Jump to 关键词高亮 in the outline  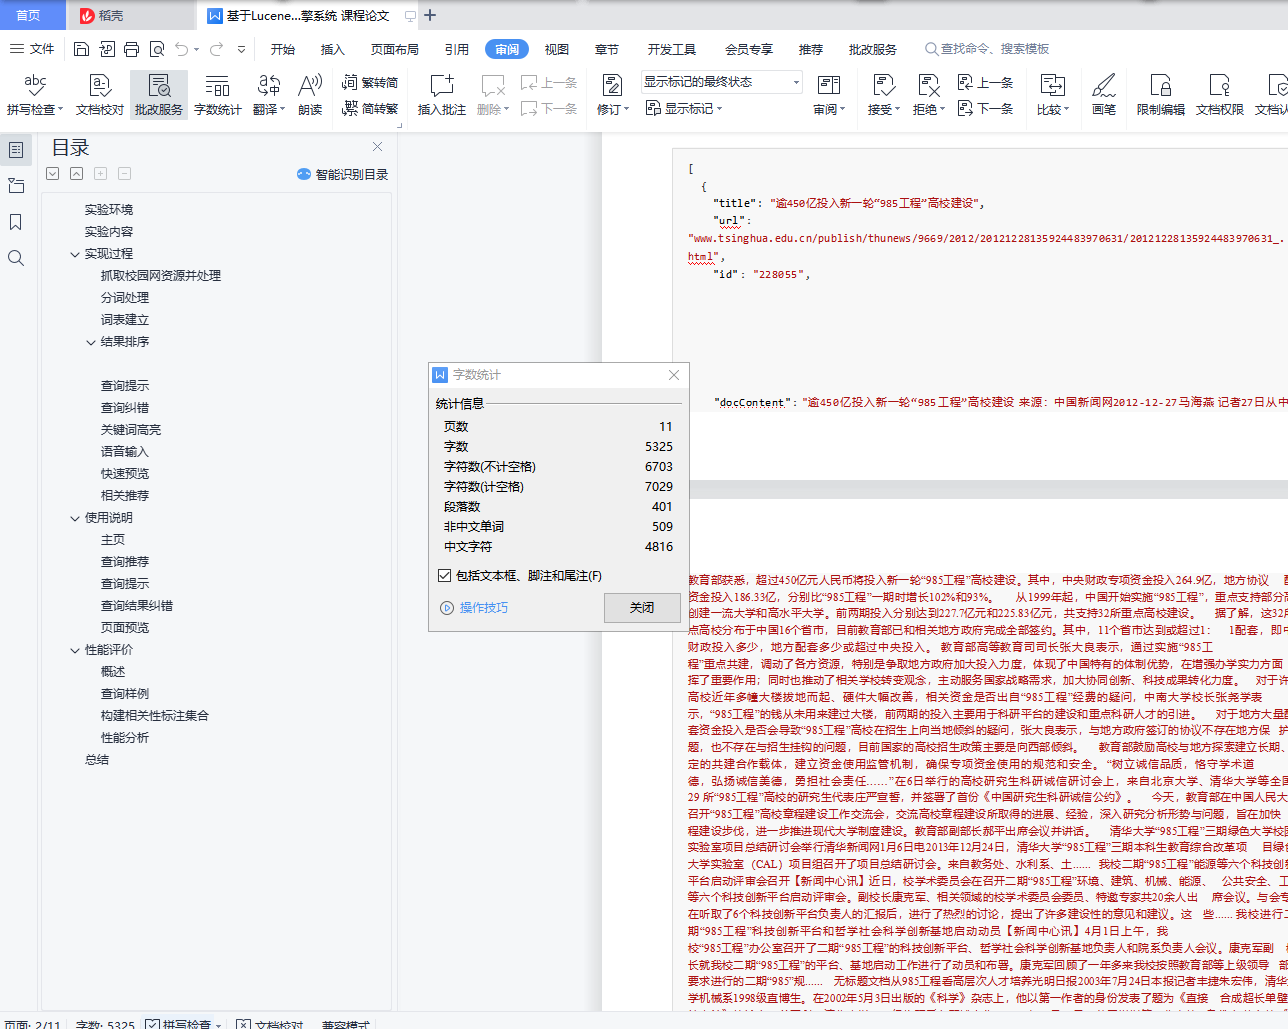pyautogui.click(x=131, y=430)
